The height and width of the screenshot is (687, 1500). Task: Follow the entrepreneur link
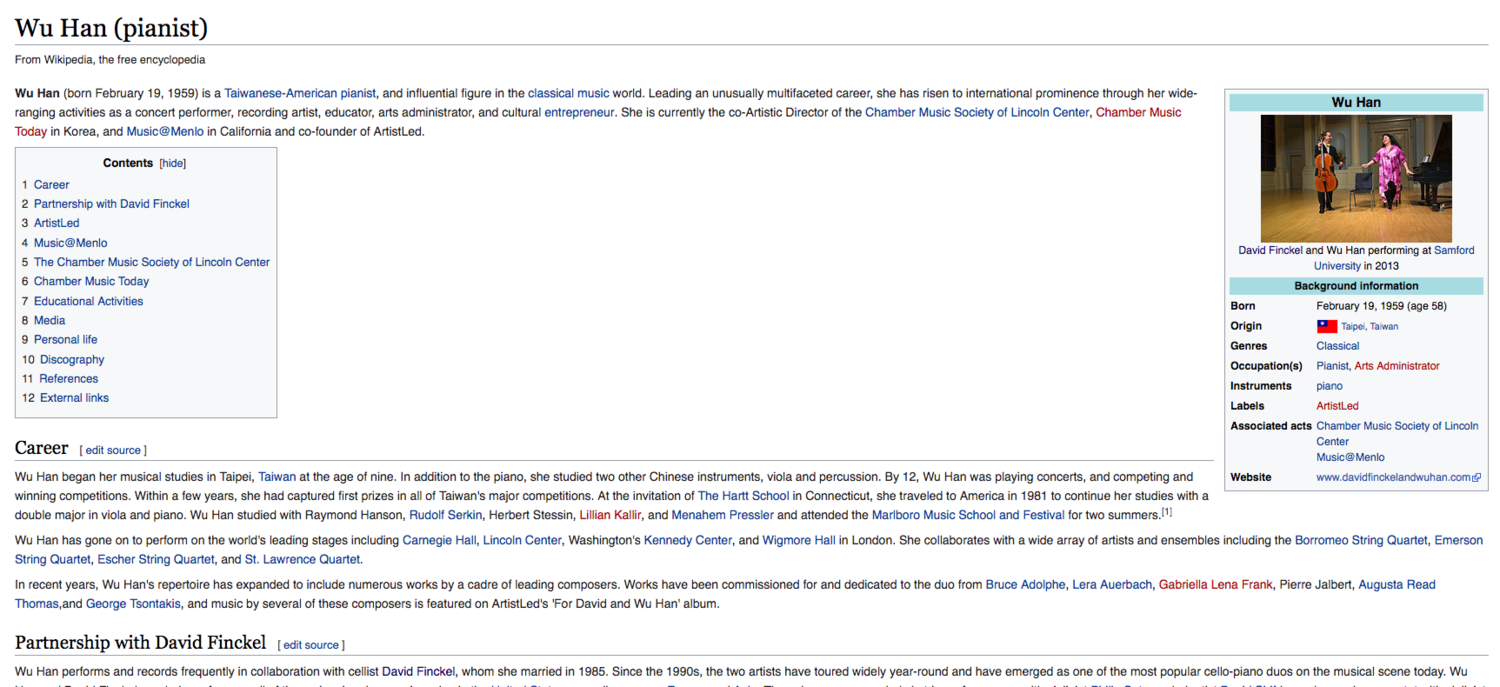(579, 112)
